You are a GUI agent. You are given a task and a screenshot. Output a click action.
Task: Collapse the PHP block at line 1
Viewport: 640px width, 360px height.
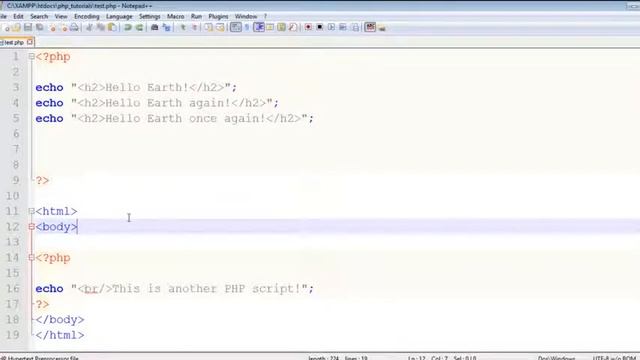point(31,57)
